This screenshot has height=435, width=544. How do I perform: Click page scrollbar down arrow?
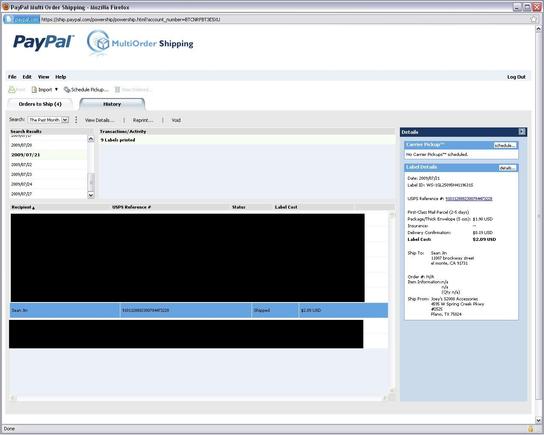click(538, 420)
